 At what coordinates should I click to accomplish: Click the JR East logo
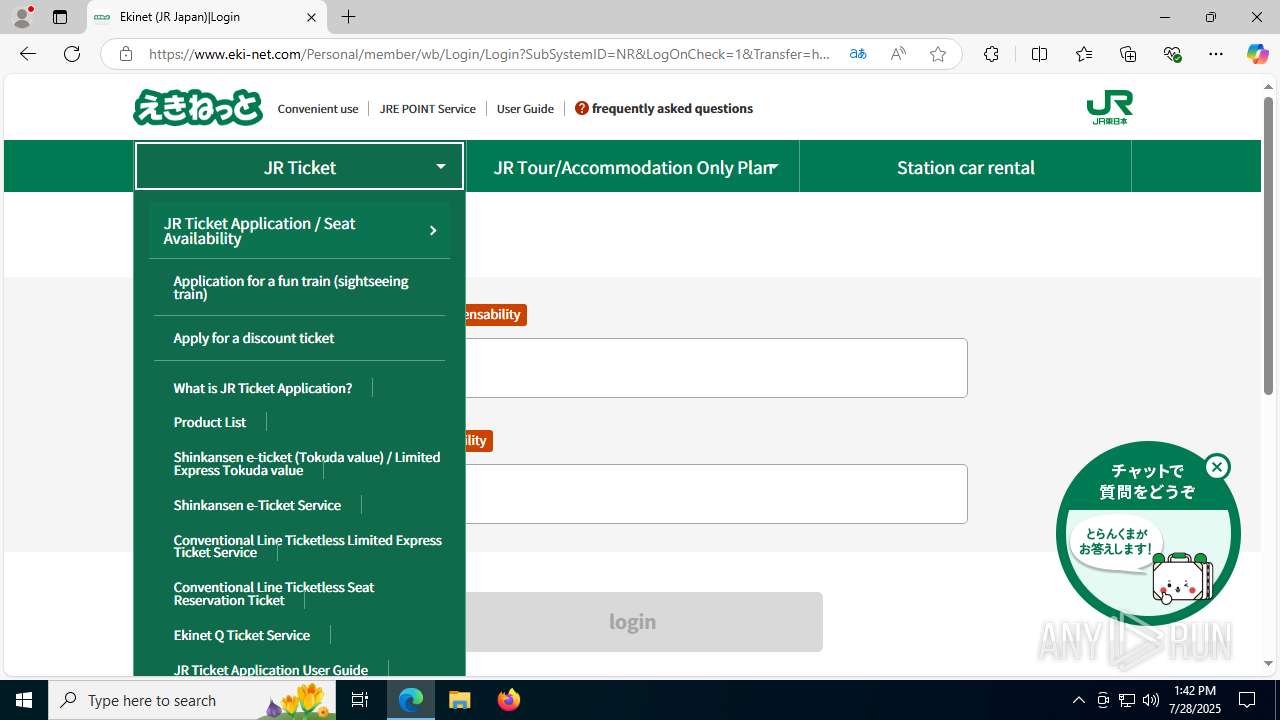coord(1109,107)
